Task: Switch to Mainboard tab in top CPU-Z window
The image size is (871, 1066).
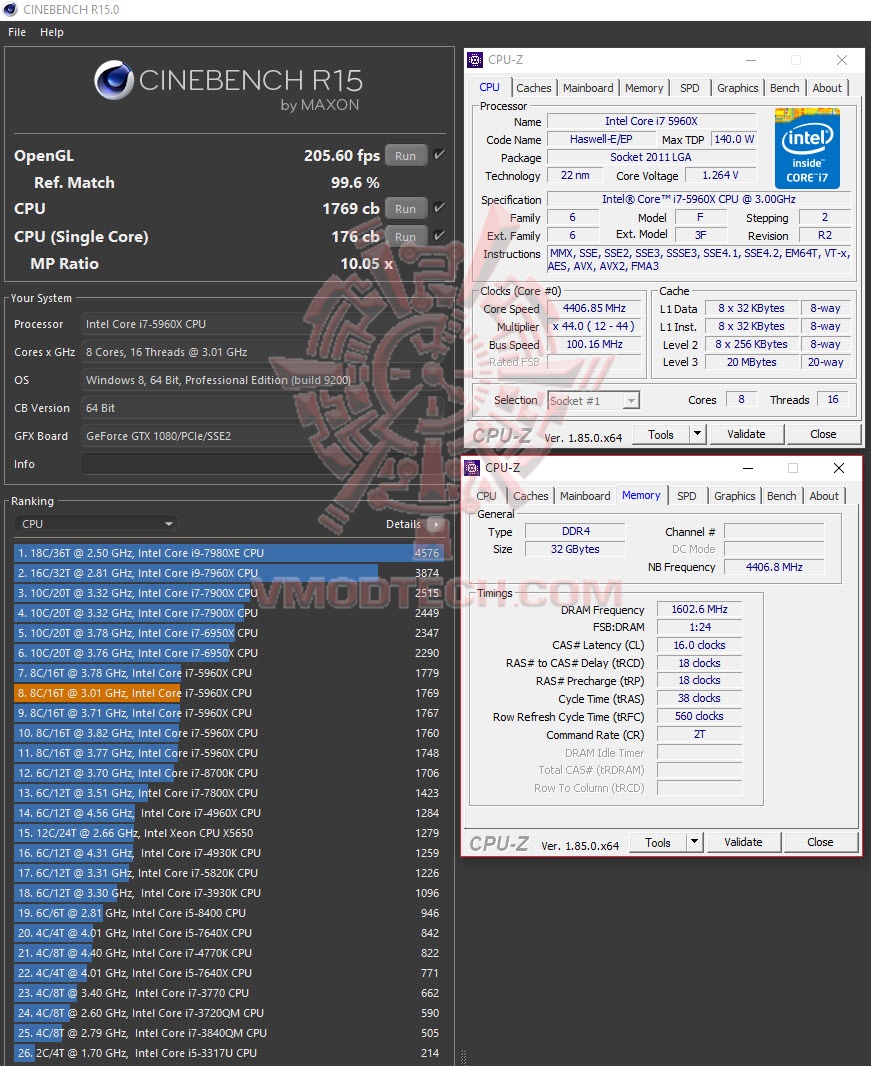Action: point(588,88)
